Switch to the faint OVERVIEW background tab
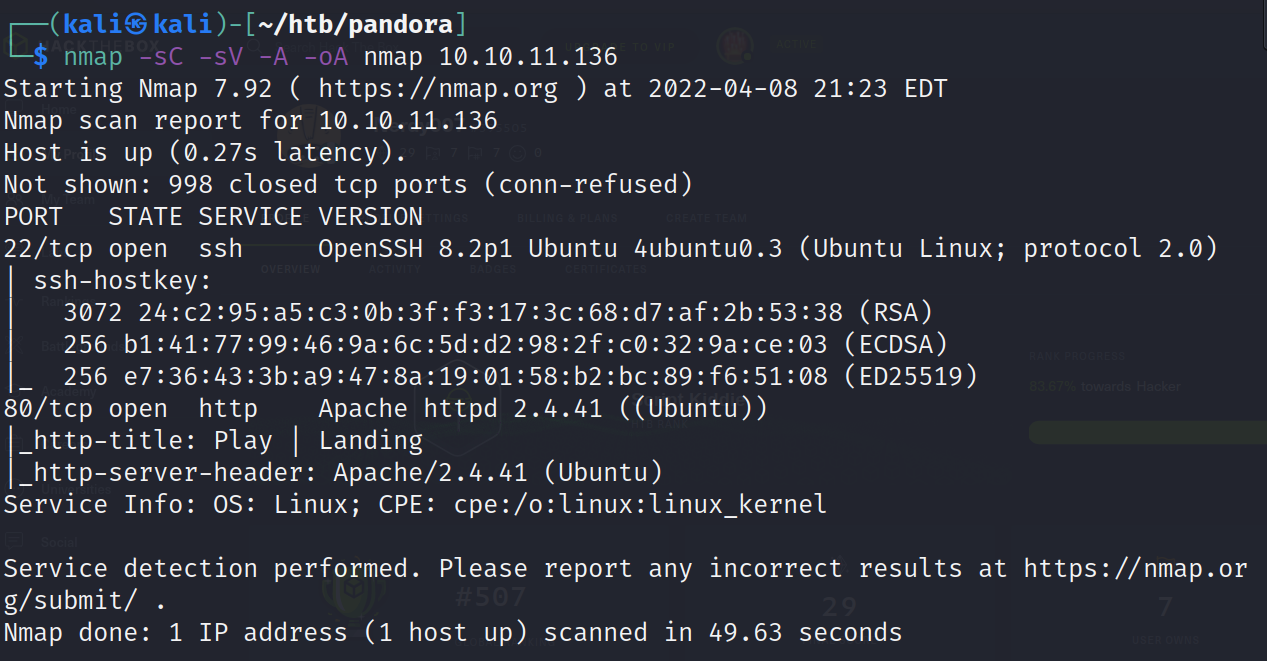Image resolution: width=1267 pixels, height=661 pixels. [290, 270]
